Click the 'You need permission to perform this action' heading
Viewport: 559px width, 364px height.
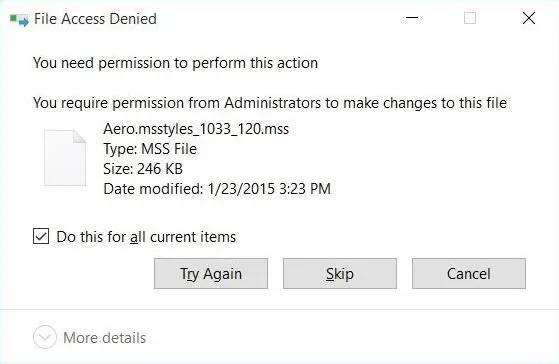tap(175, 63)
